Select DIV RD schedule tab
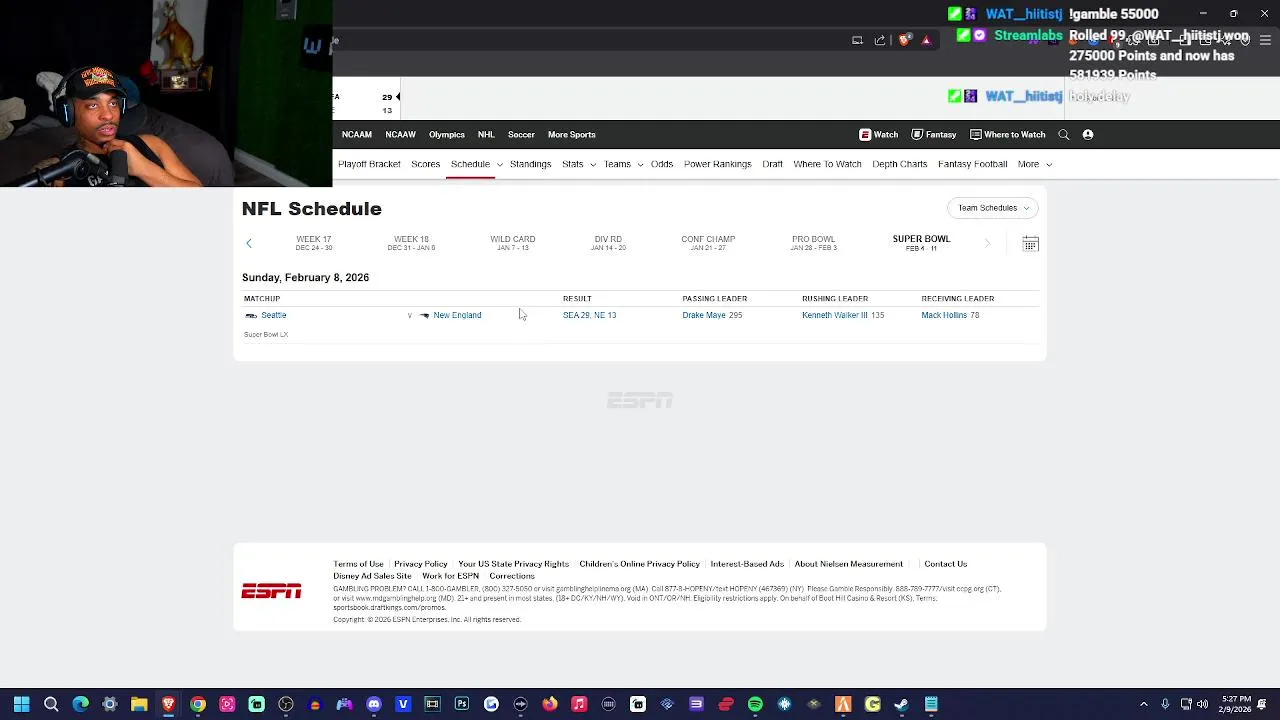This screenshot has height=720, width=1280. [608, 243]
